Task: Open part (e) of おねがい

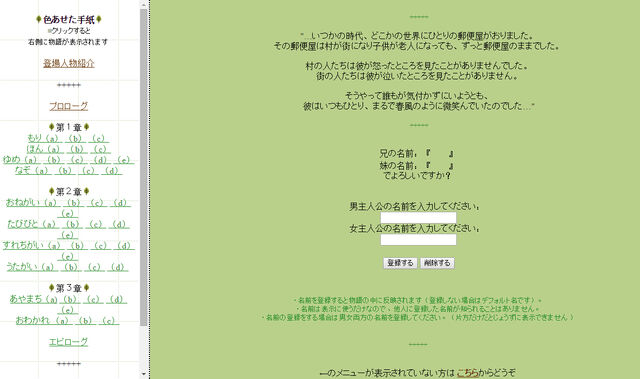Action: click(67, 213)
